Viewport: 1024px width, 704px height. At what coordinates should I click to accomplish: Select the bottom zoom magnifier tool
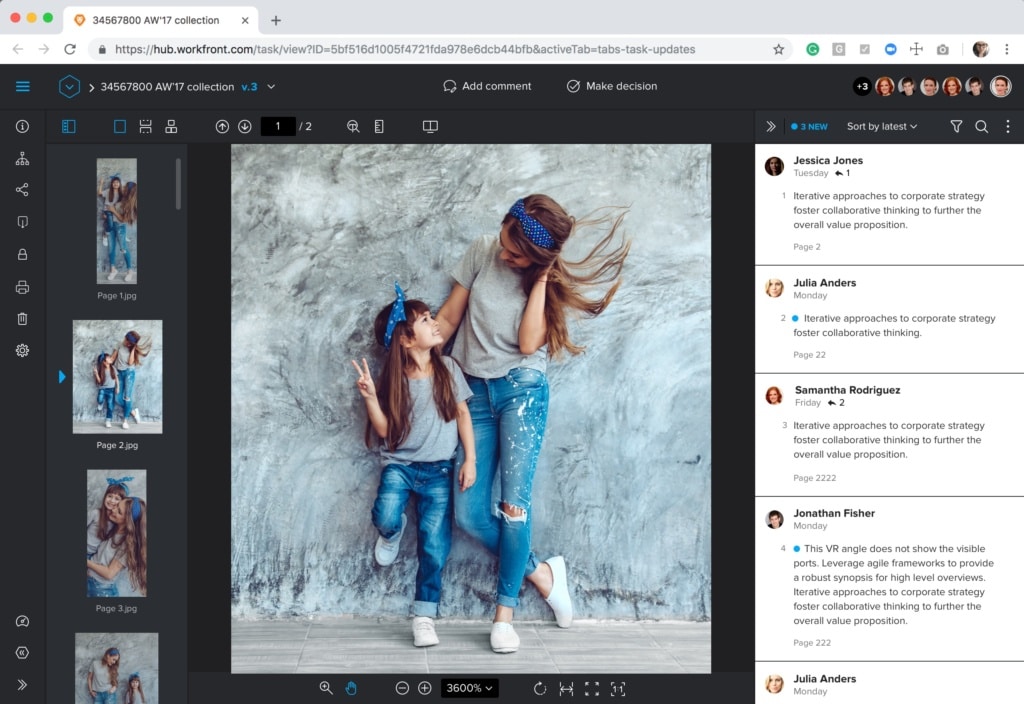tap(326, 688)
